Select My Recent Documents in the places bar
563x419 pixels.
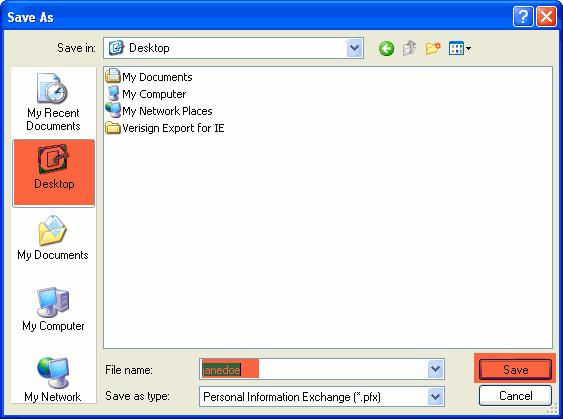coord(53,102)
